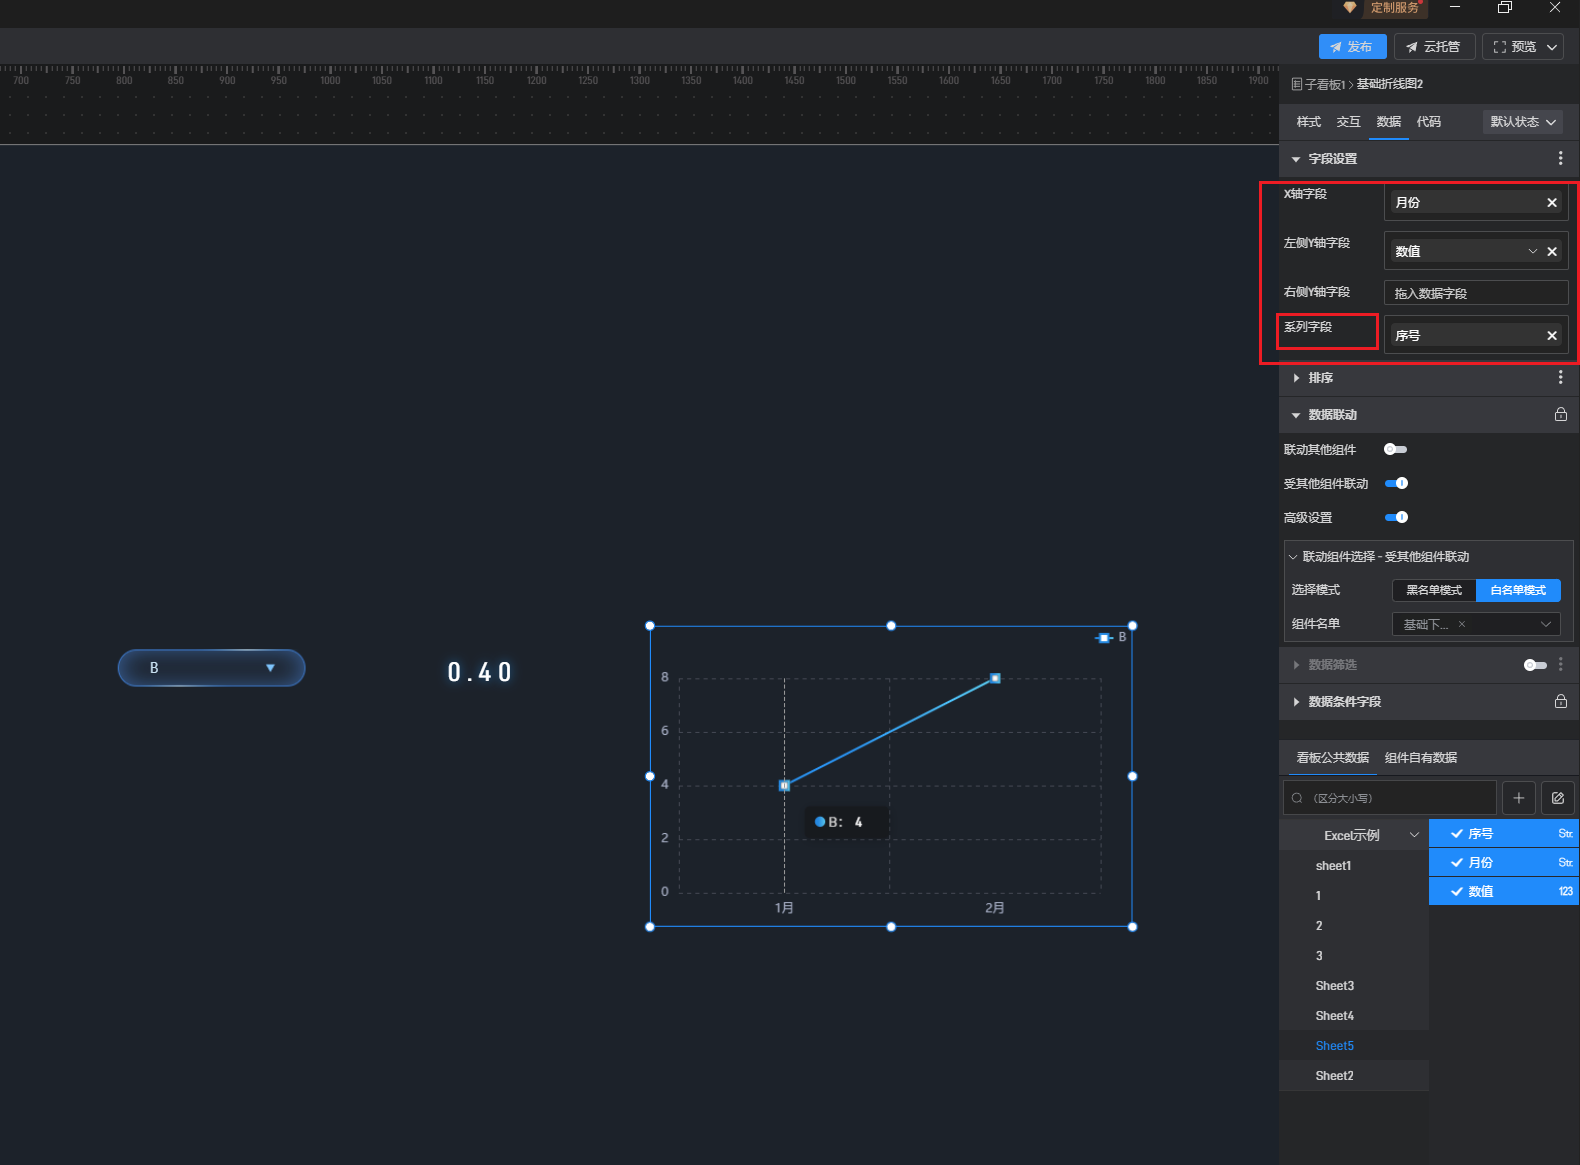Click the lock icon on 数据条件字段
Image resolution: width=1580 pixels, height=1165 pixels.
pos(1560,702)
